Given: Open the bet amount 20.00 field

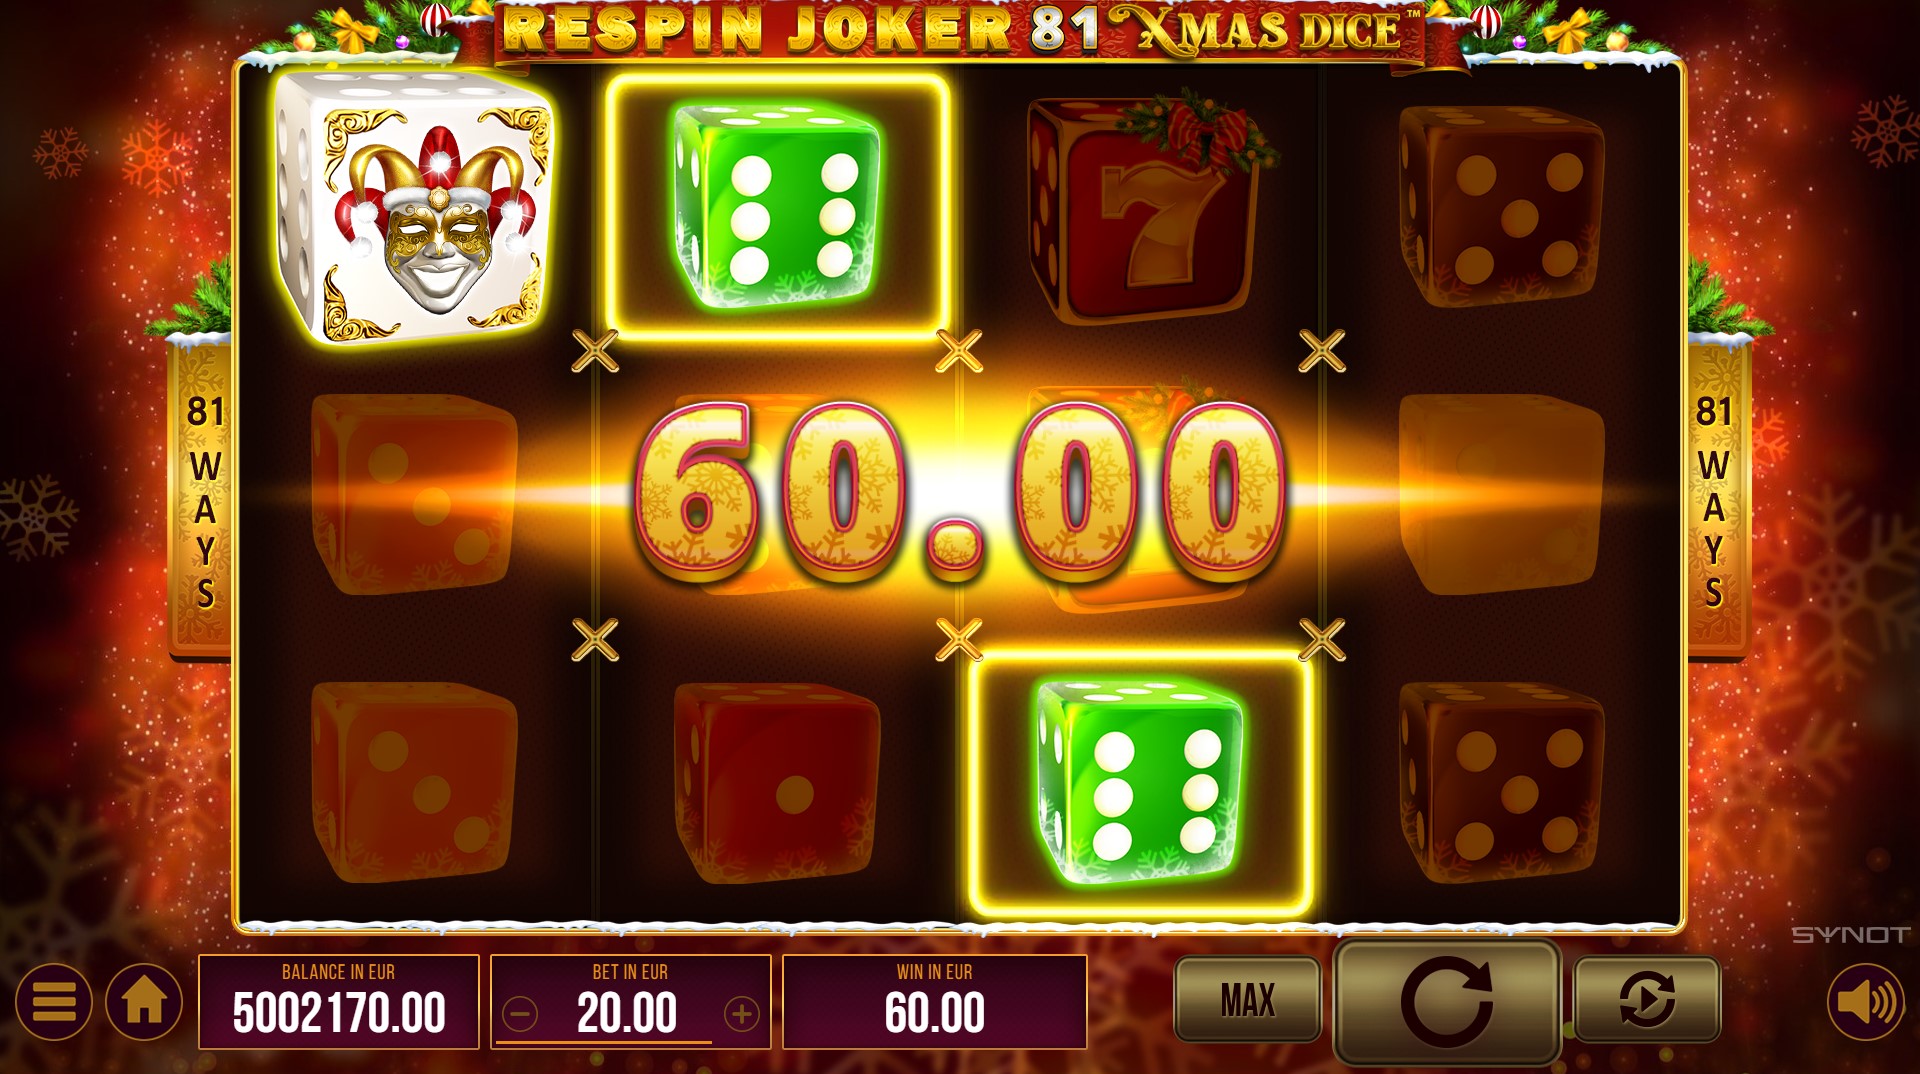Looking at the screenshot, I should pyautogui.click(x=630, y=1001).
